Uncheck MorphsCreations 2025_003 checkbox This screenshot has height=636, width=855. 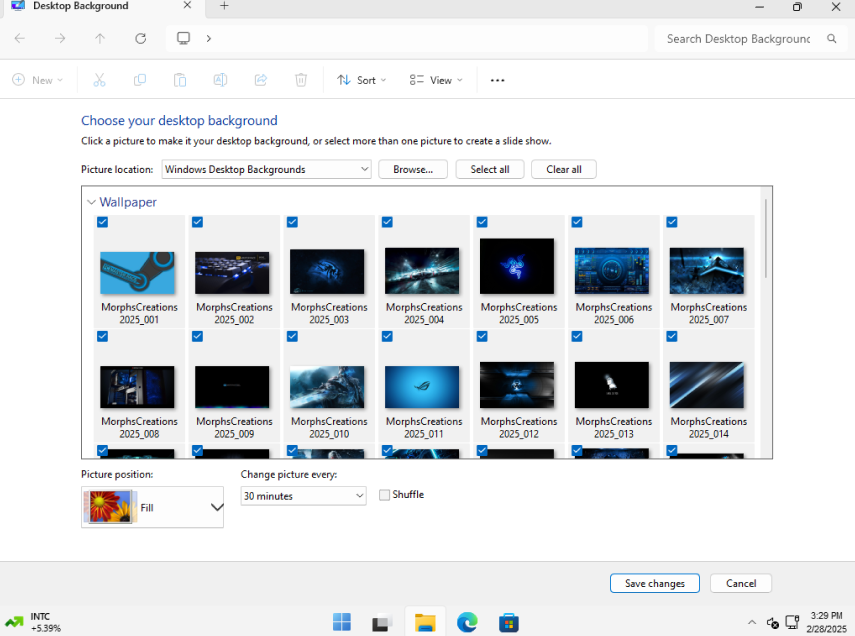point(292,222)
